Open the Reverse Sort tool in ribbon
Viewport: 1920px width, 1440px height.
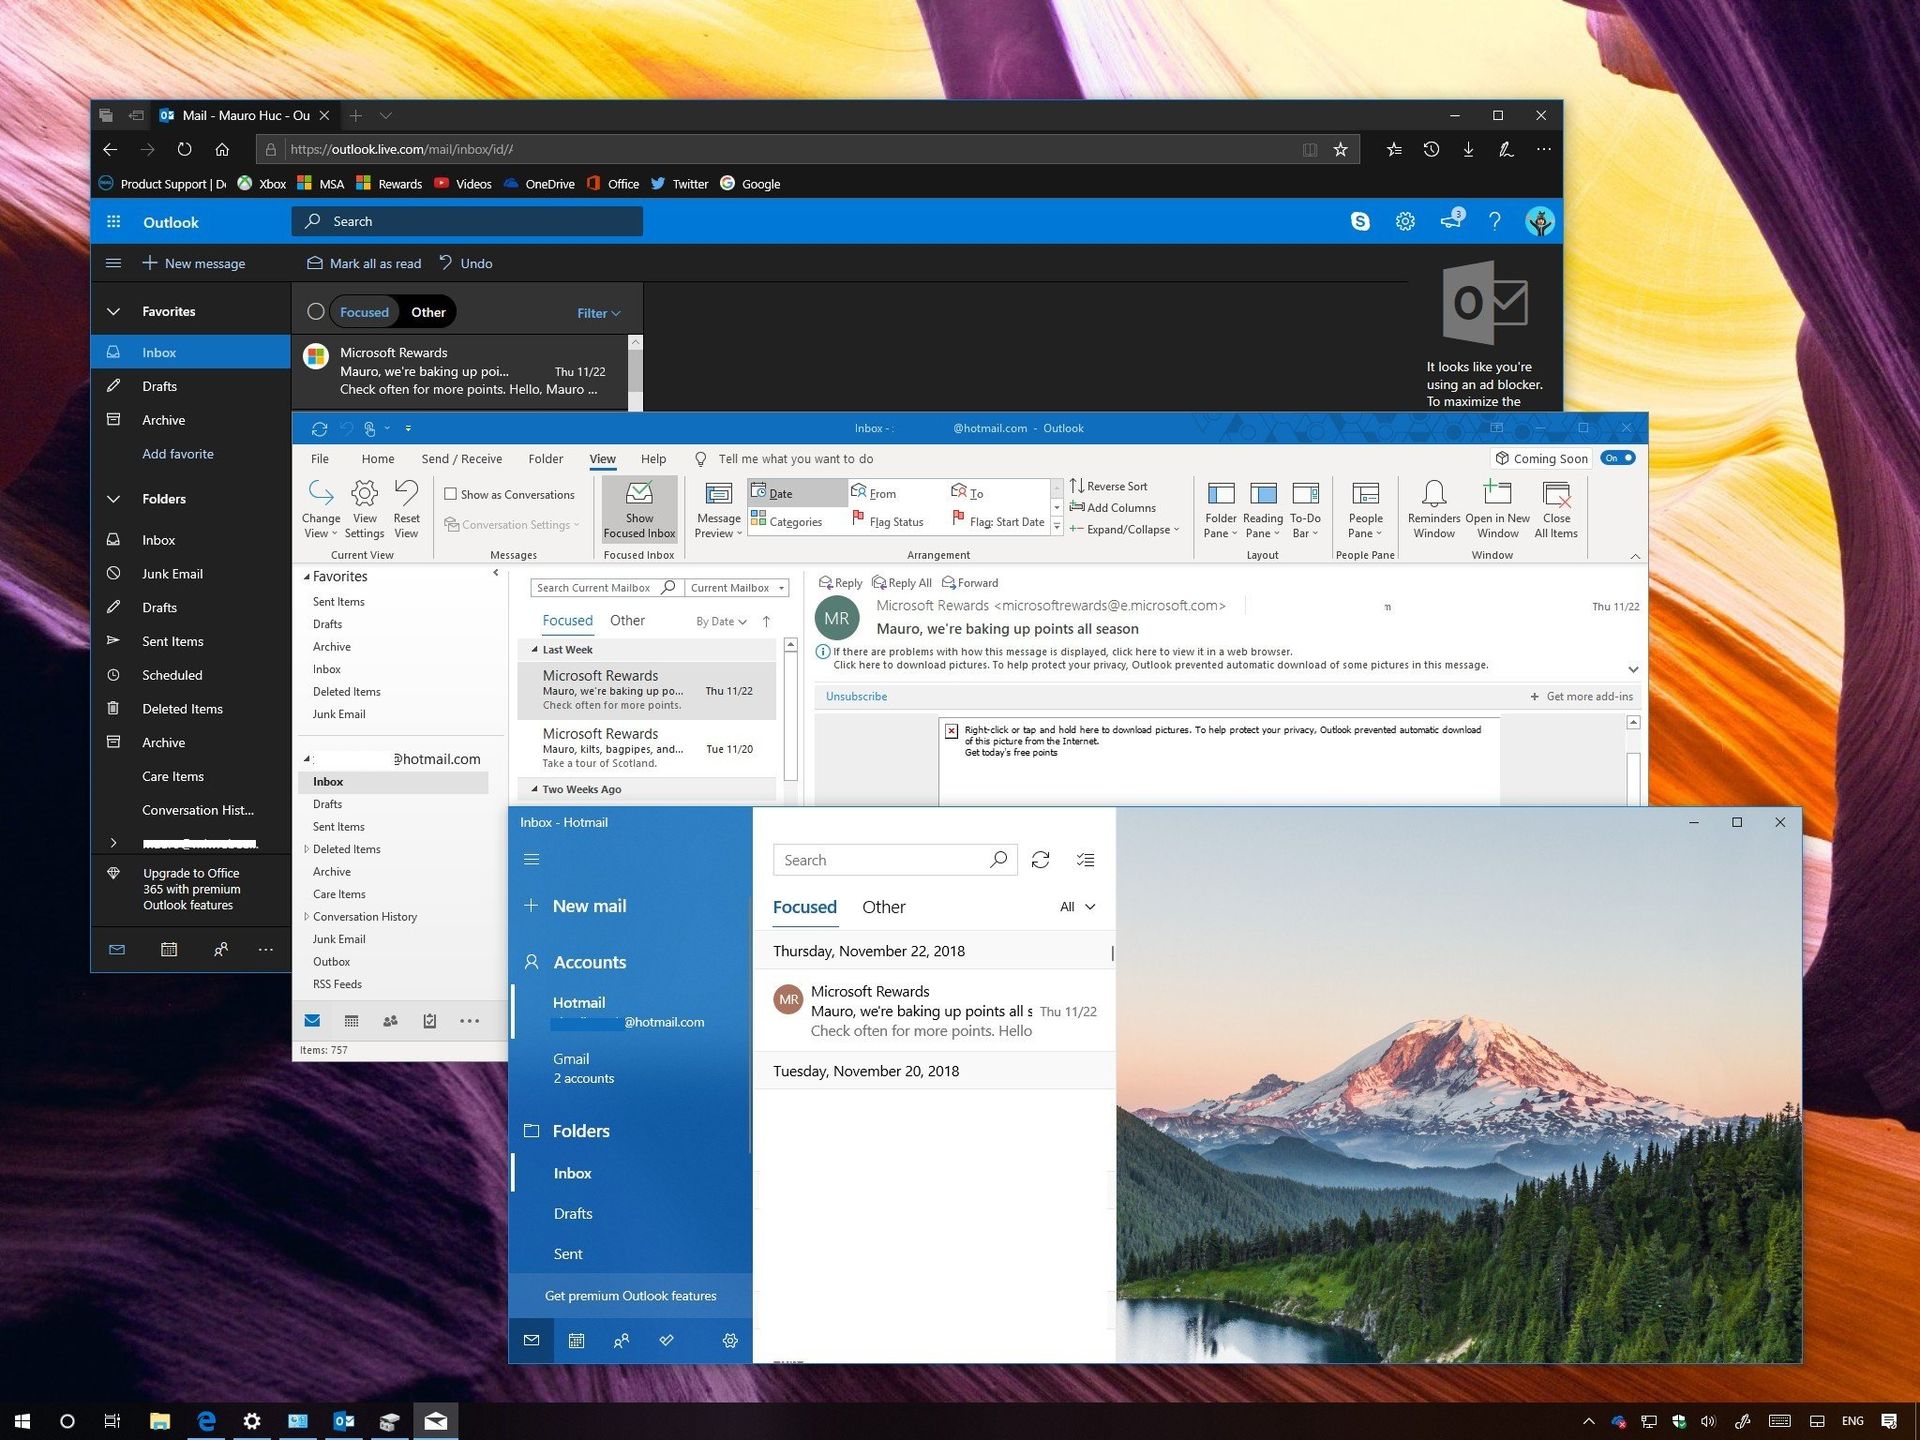pyautogui.click(x=1108, y=486)
